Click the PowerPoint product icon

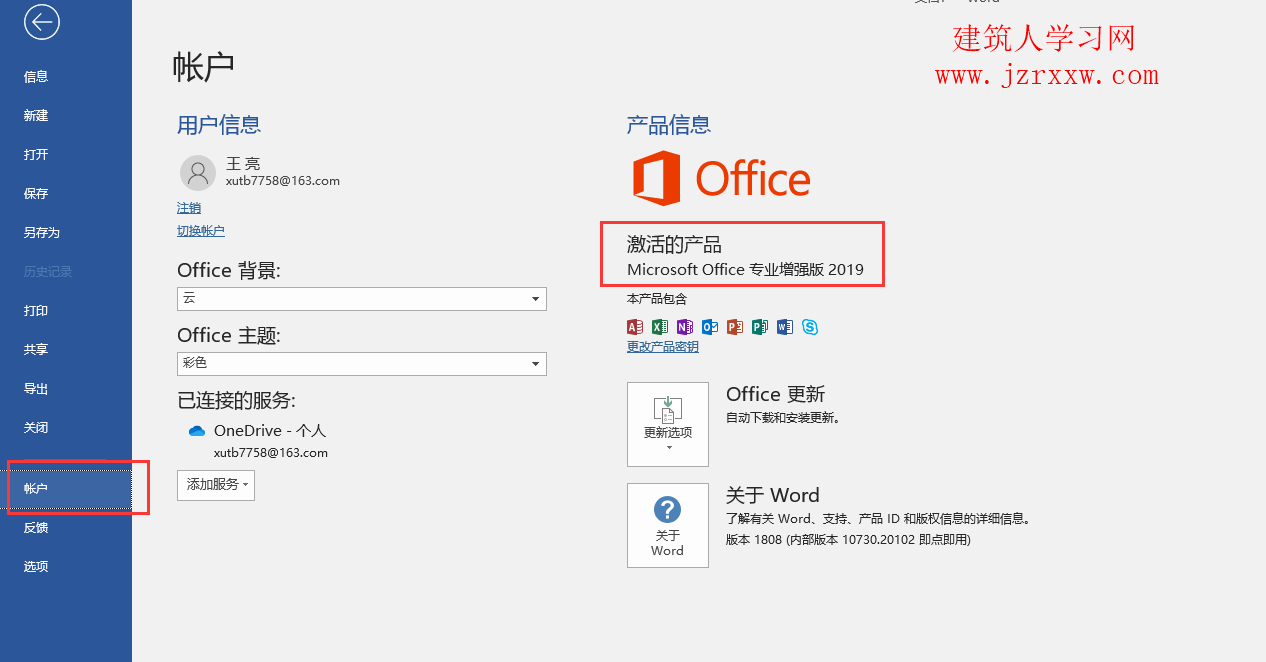735,327
